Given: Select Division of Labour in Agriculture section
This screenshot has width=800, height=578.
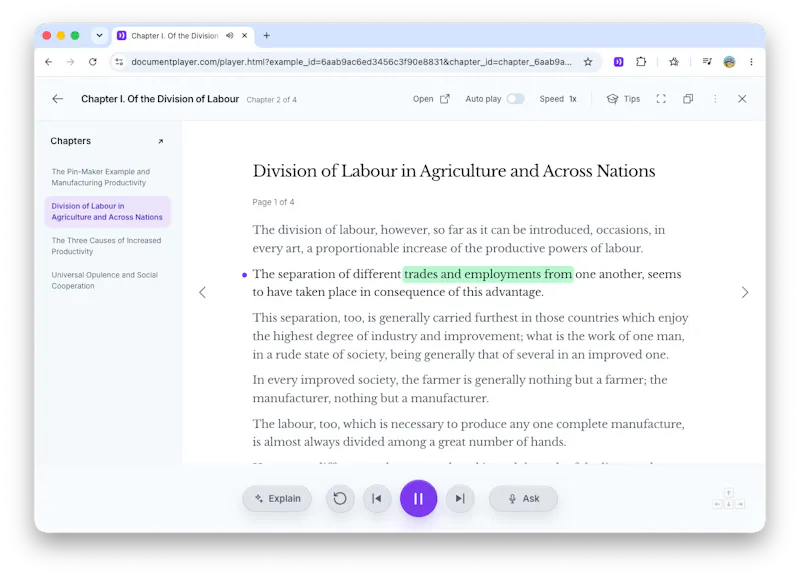Looking at the screenshot, I should tap(107, 211).
